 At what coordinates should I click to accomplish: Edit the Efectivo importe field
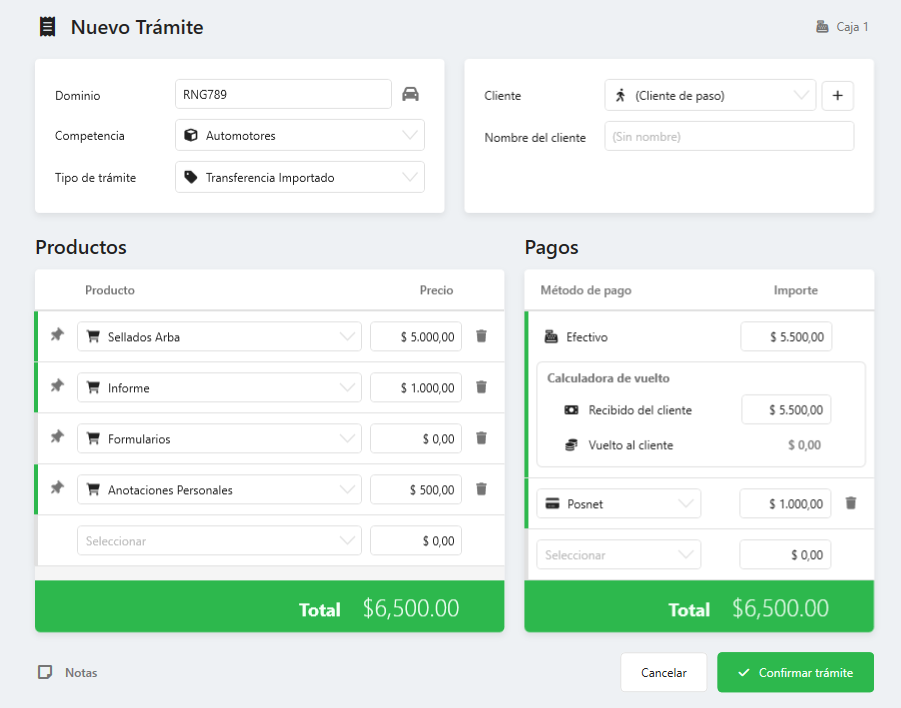(x=786, y=336)
